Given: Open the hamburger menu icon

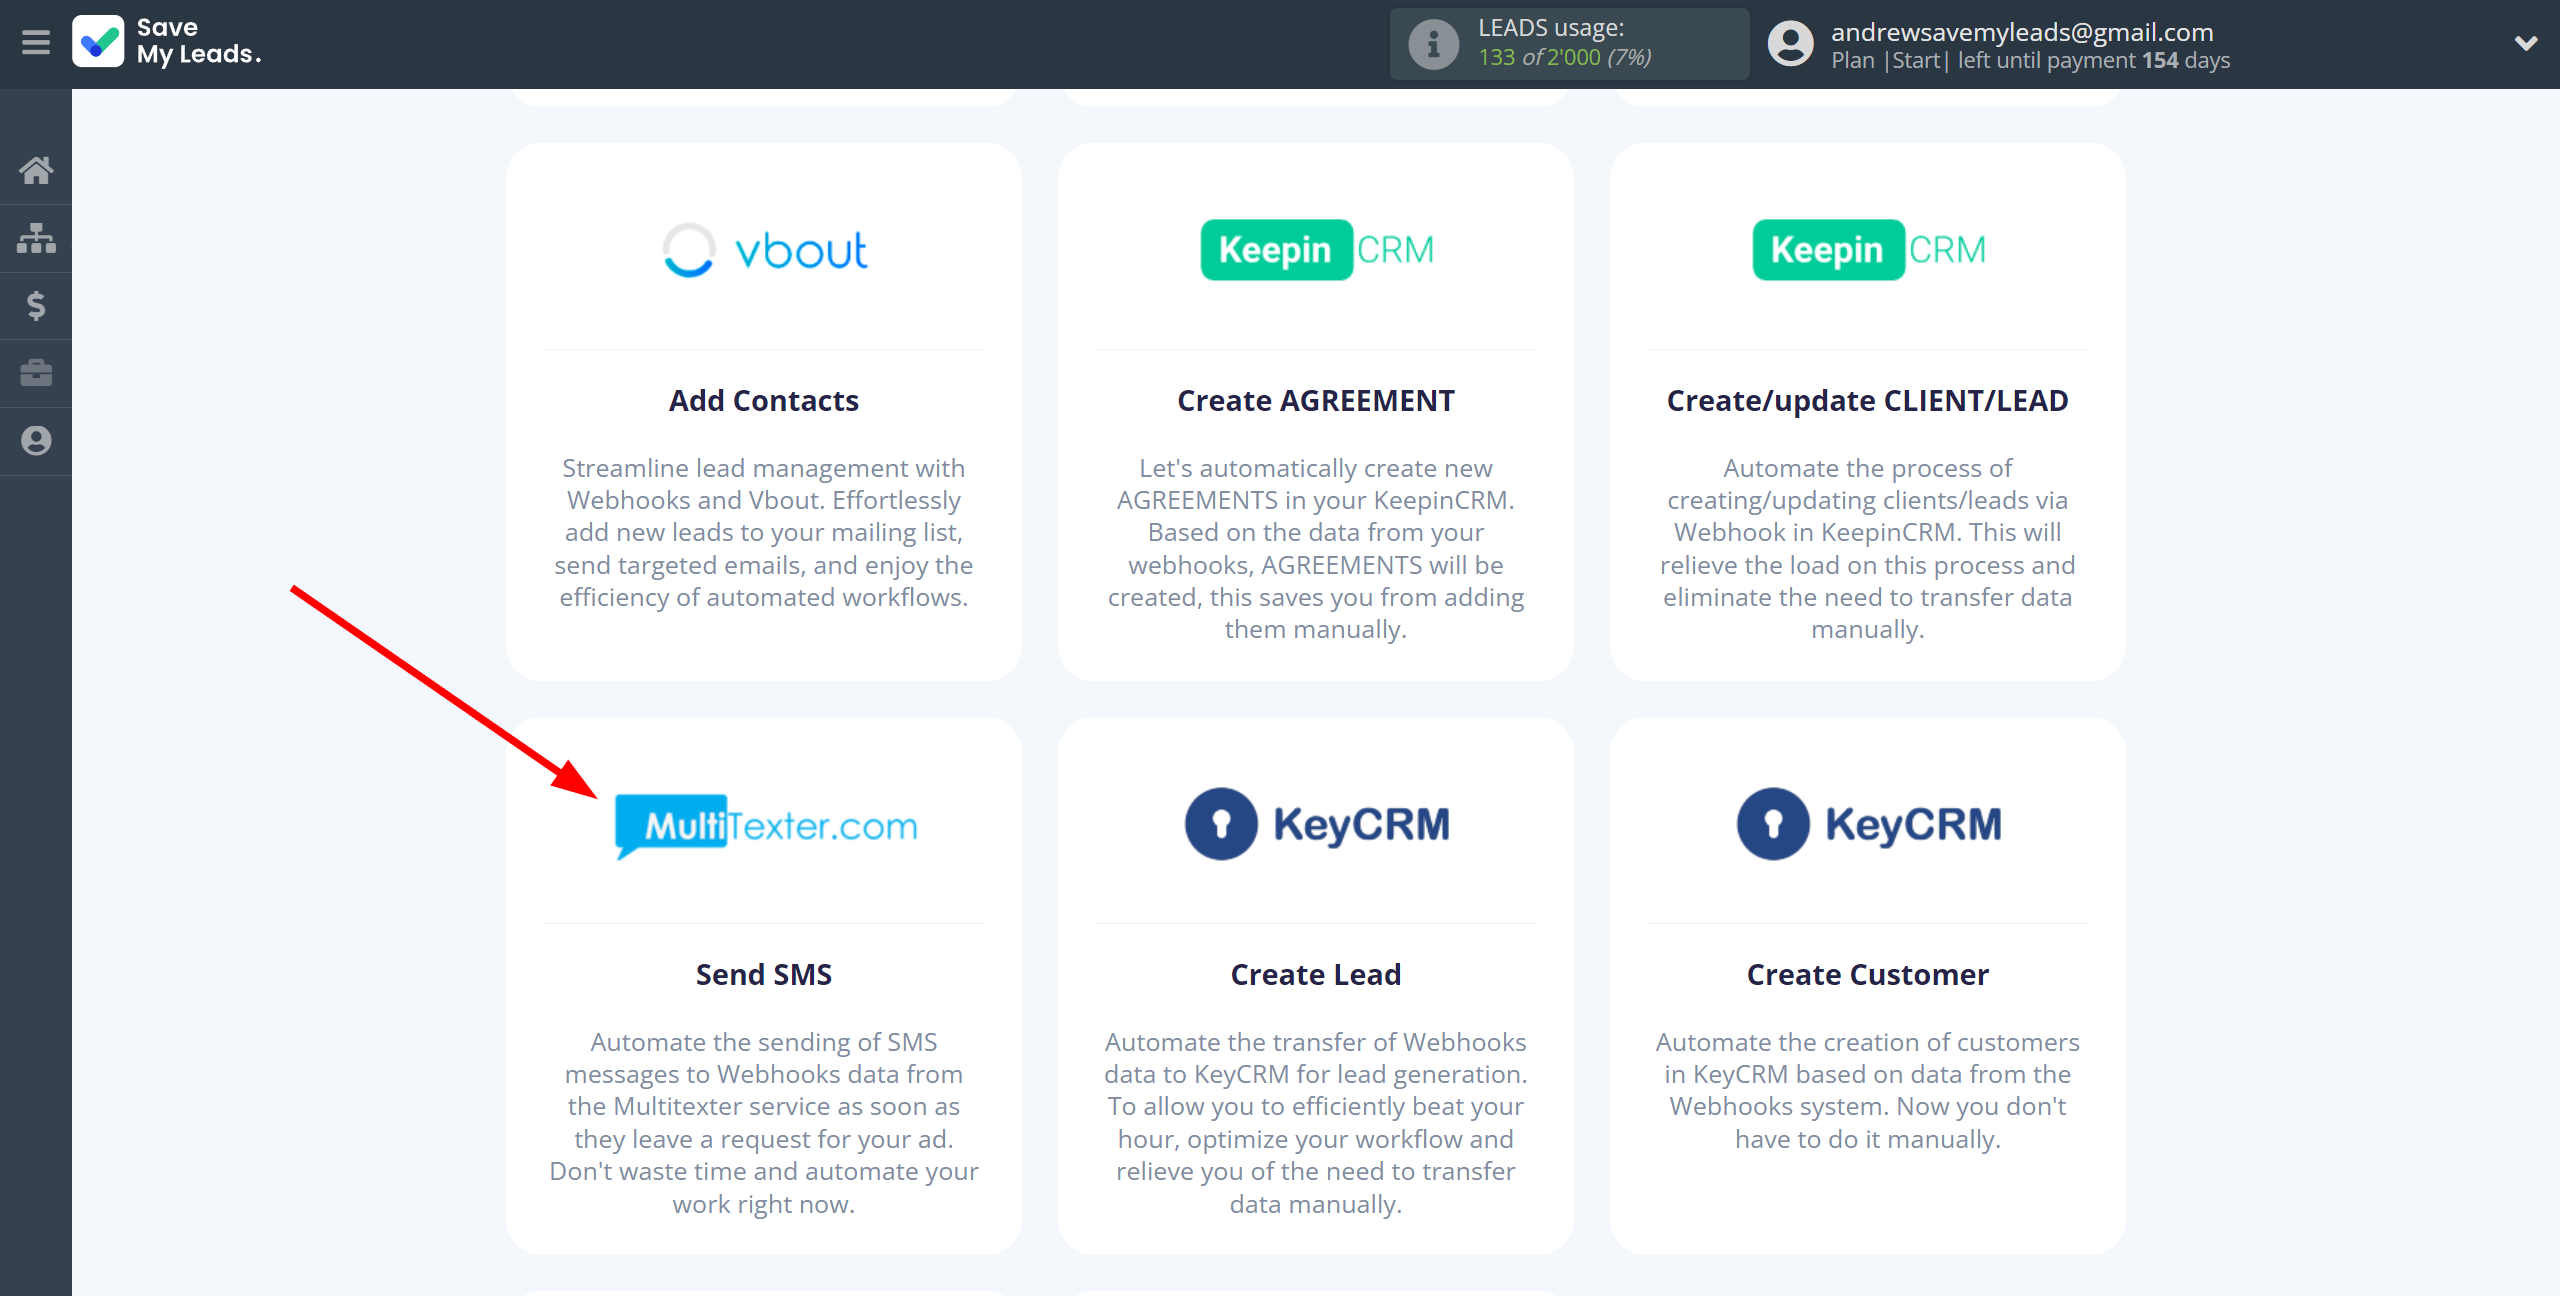Looking at the screenshot, I should 36,42.
